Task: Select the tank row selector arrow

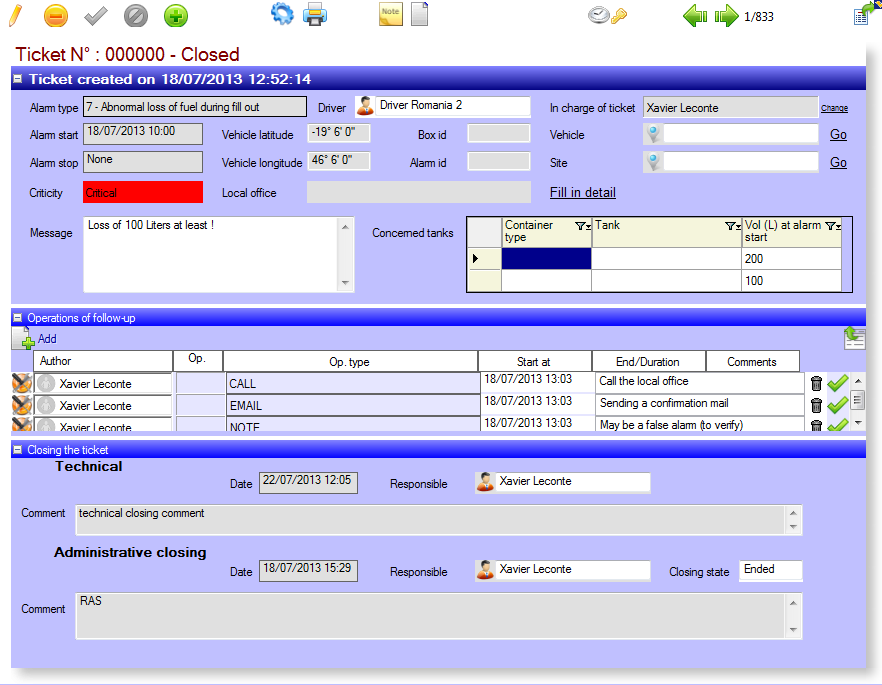Action: 484,259
